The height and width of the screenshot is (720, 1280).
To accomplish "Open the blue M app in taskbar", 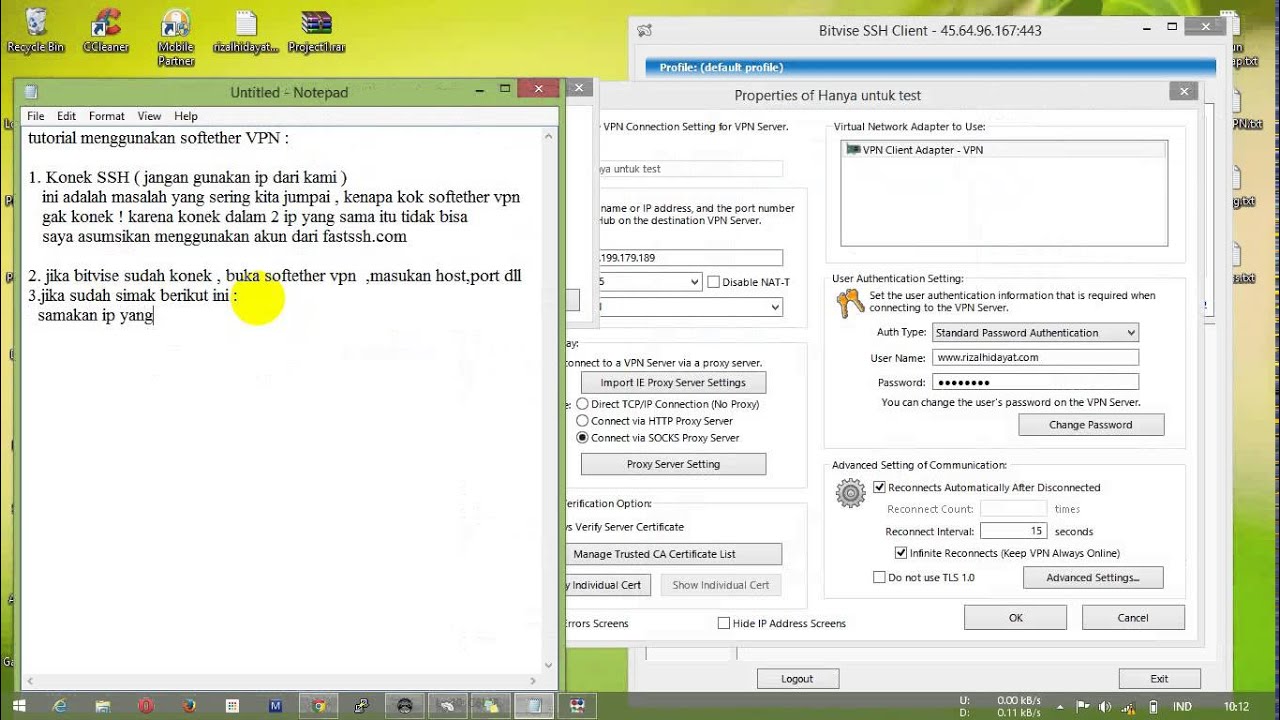I will tap(276, 706).
